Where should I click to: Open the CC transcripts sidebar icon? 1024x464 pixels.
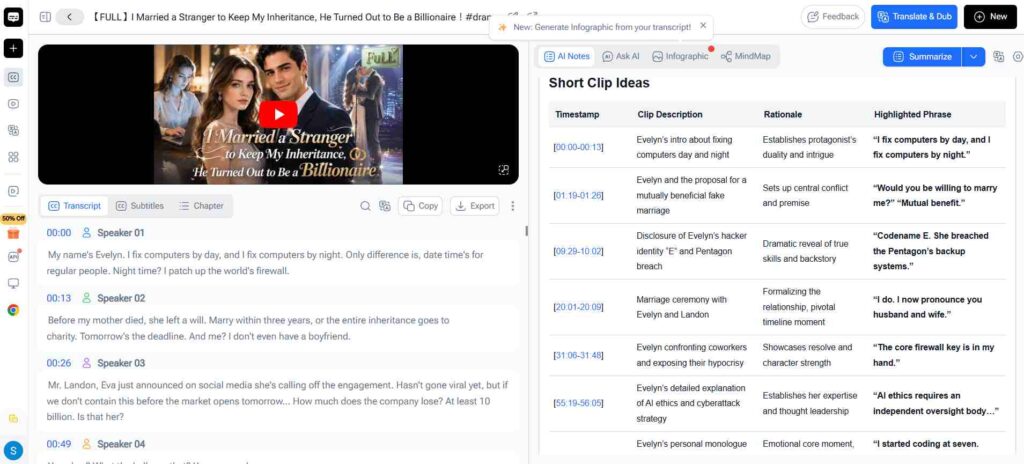click(13, 77)
